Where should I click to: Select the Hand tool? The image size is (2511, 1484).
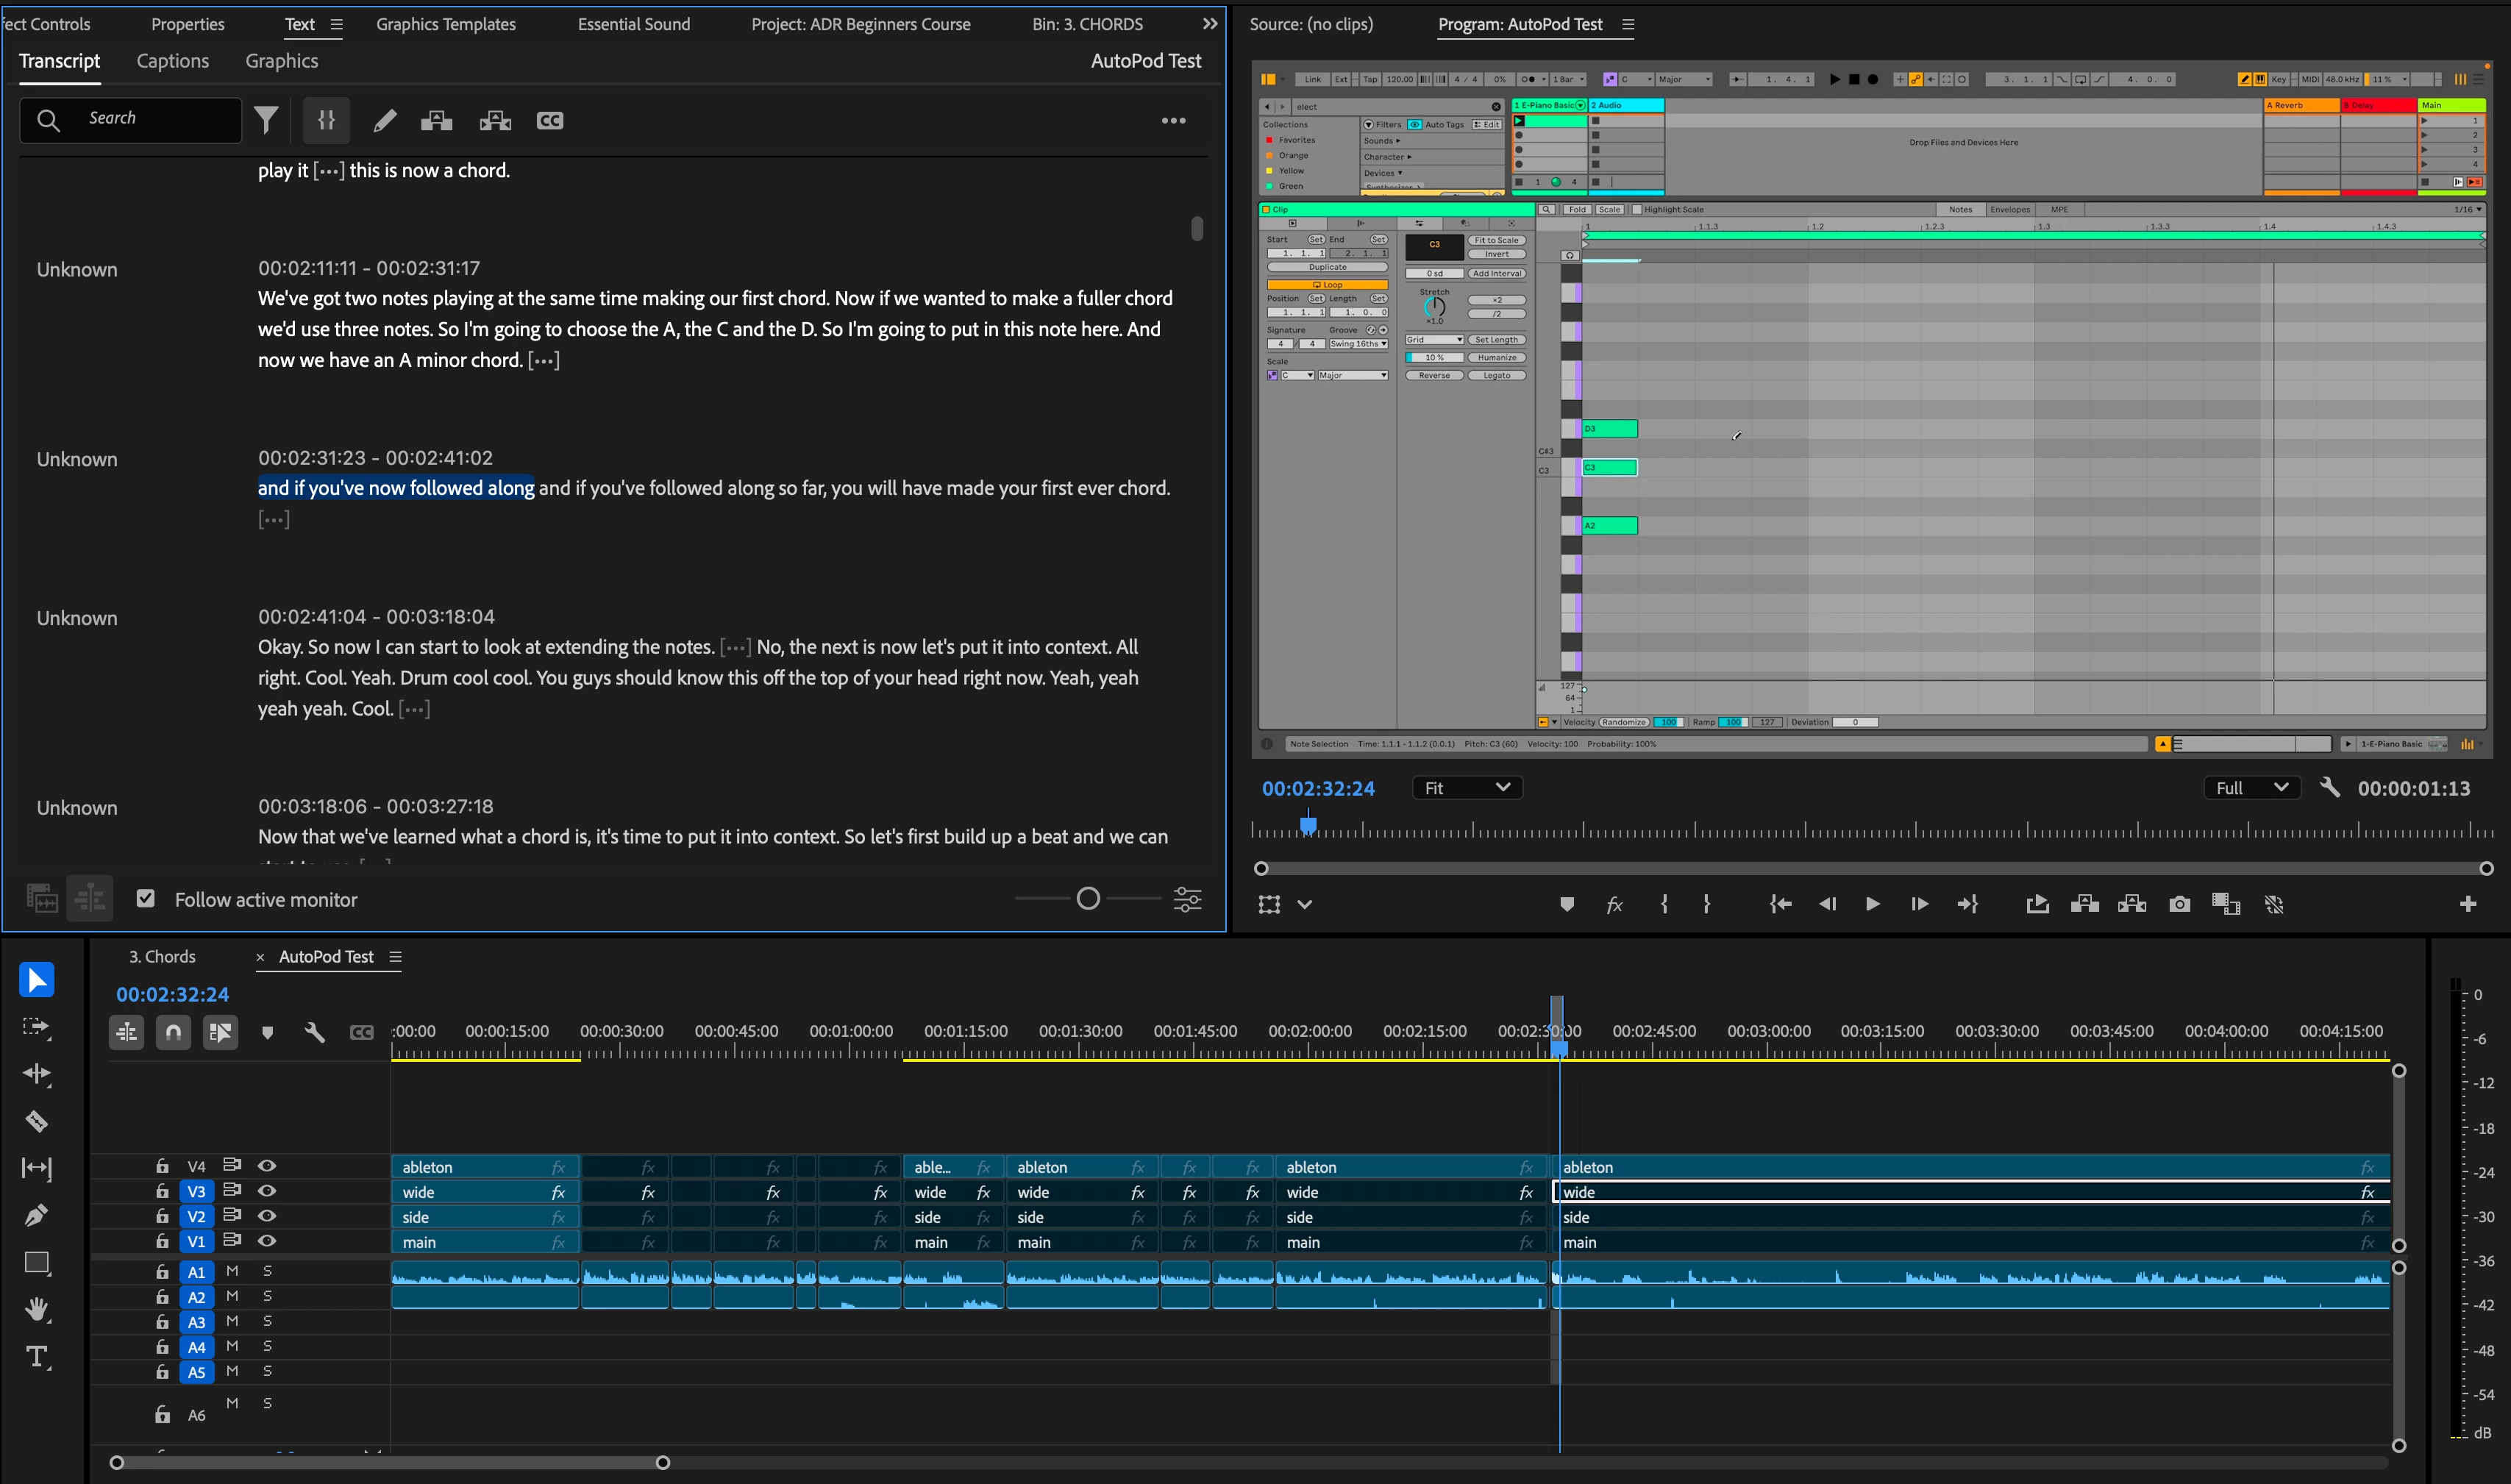point(37,1310)
